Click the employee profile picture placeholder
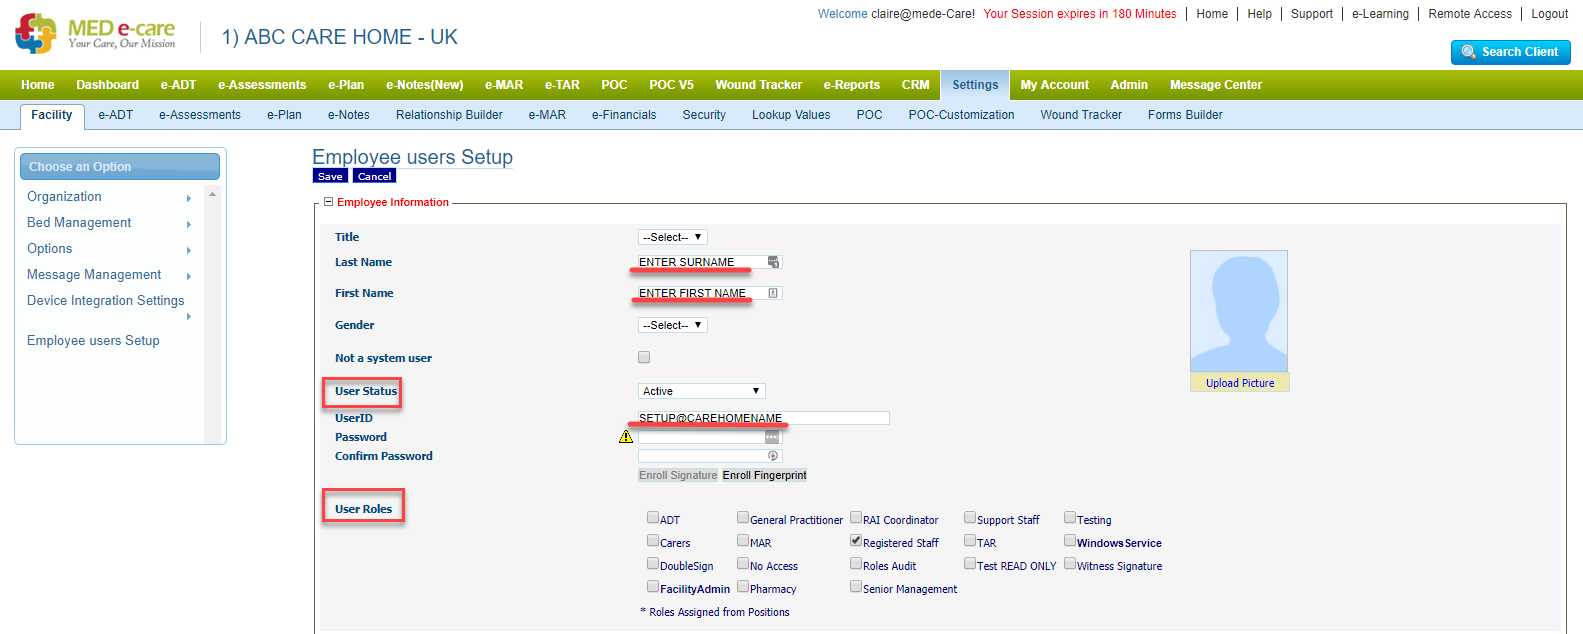 1238,311
